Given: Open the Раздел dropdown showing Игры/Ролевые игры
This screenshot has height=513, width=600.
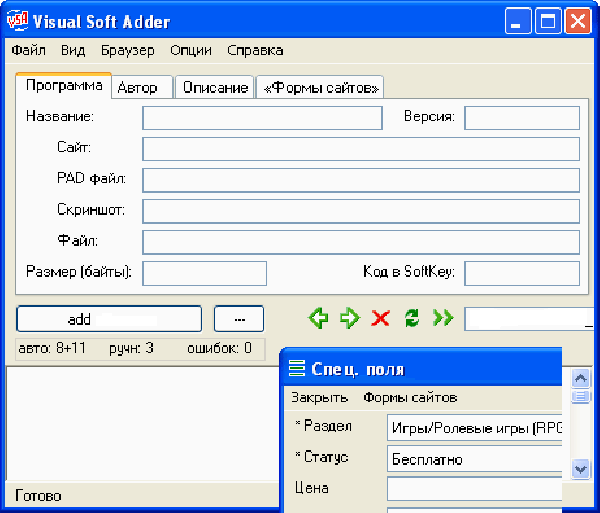Looking at the screenshot, I should click(x=474, y=427).
